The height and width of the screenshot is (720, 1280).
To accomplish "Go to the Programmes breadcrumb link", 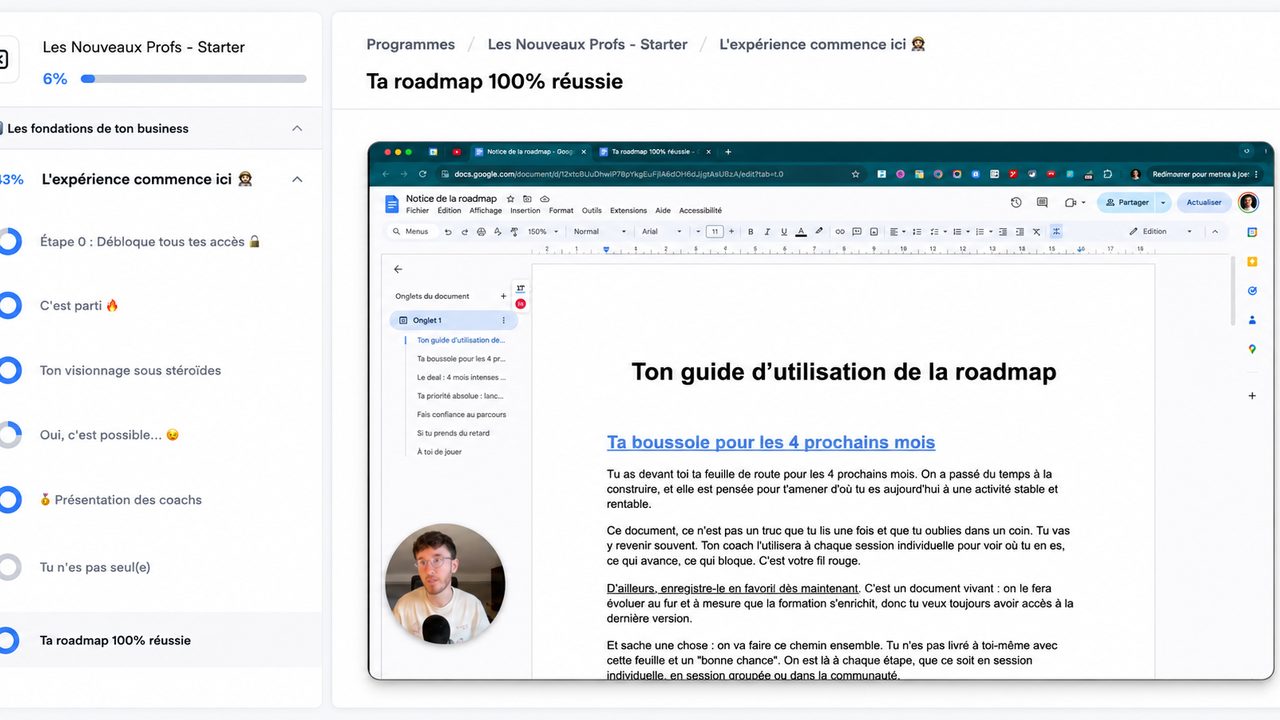I will [x=411, y=44].
